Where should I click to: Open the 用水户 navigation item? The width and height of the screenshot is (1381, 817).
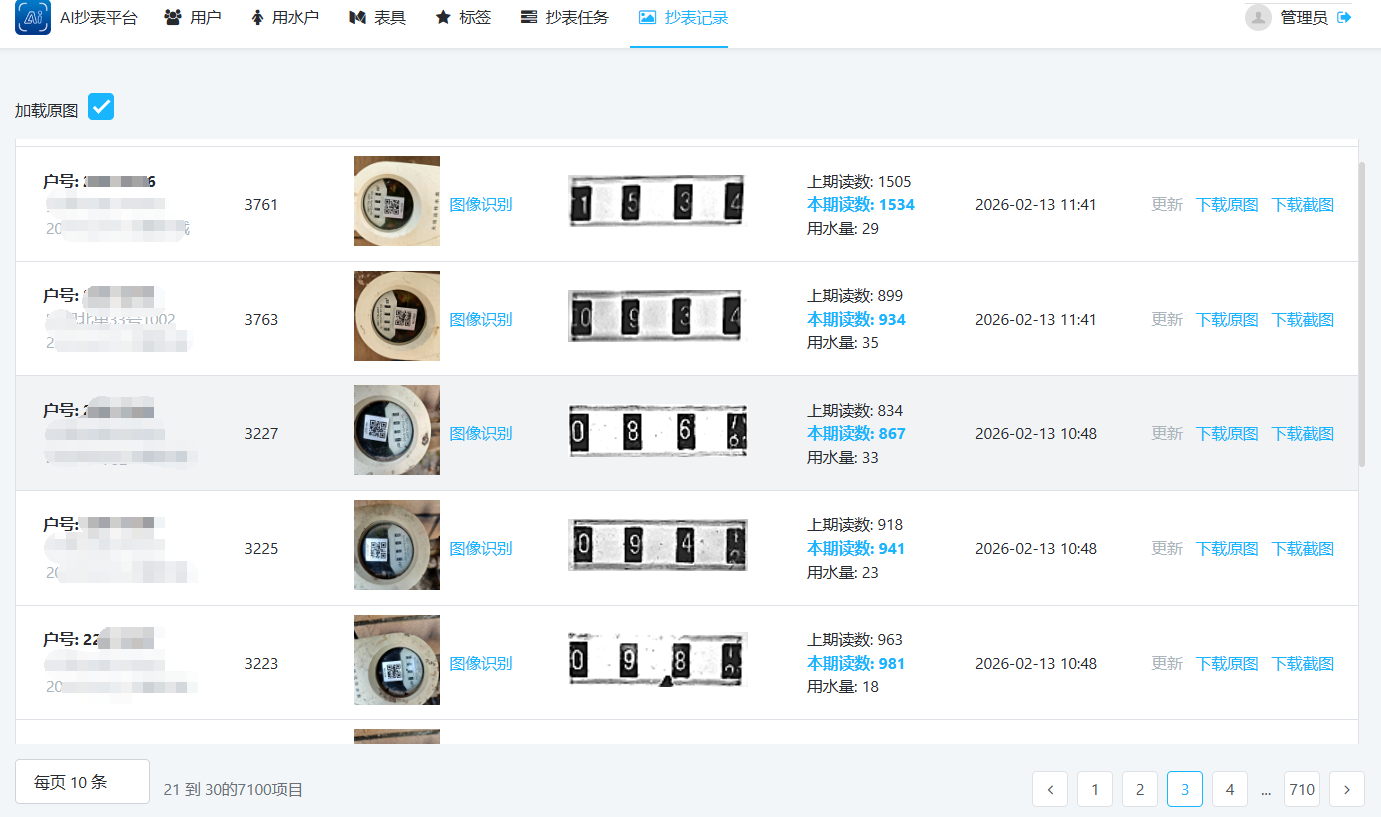click(x=284, y=18)
